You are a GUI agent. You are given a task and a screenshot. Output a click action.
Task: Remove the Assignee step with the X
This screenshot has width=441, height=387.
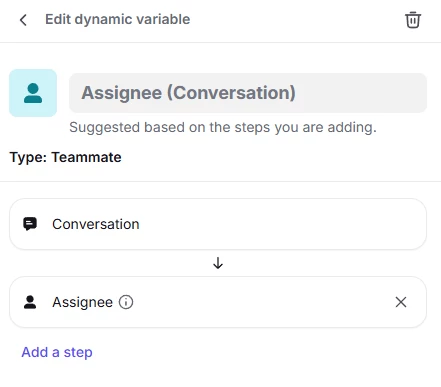click(x=401, y=302)
